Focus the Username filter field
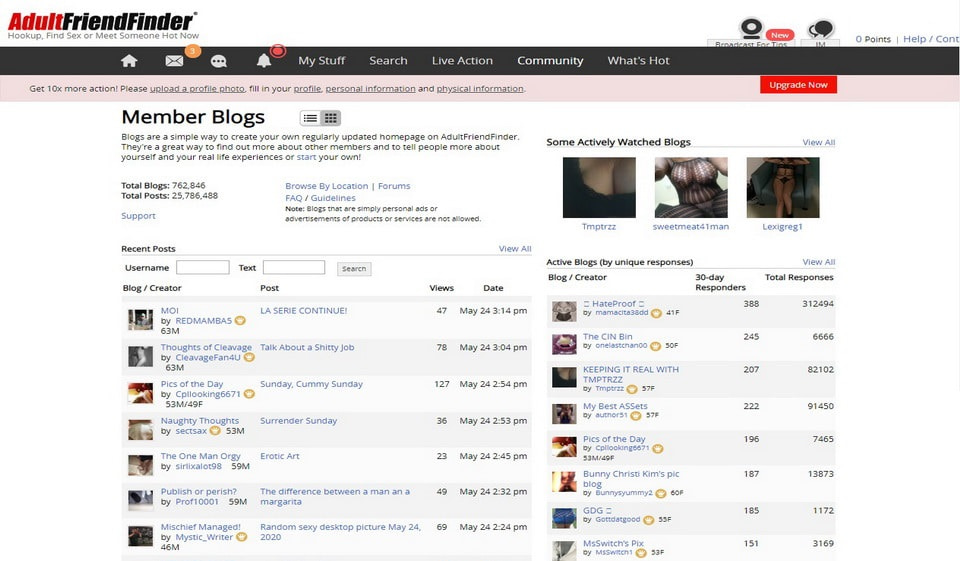 [x=202, y=268]
